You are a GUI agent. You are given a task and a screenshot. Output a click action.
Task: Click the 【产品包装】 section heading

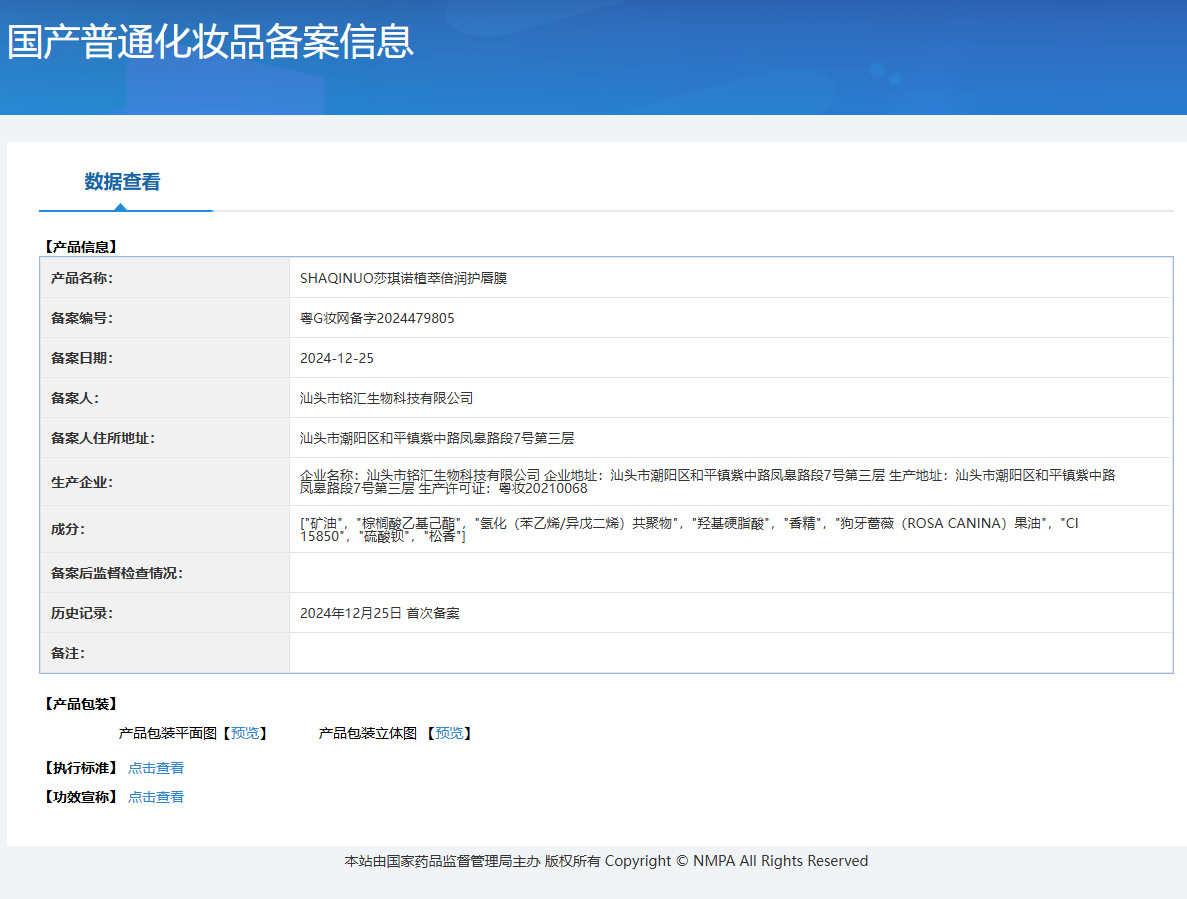tap(80, 705)
